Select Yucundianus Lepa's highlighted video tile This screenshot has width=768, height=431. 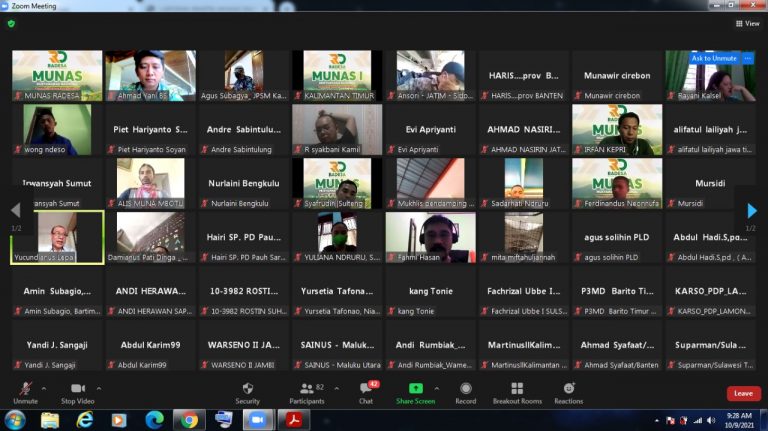click(57, 236)
